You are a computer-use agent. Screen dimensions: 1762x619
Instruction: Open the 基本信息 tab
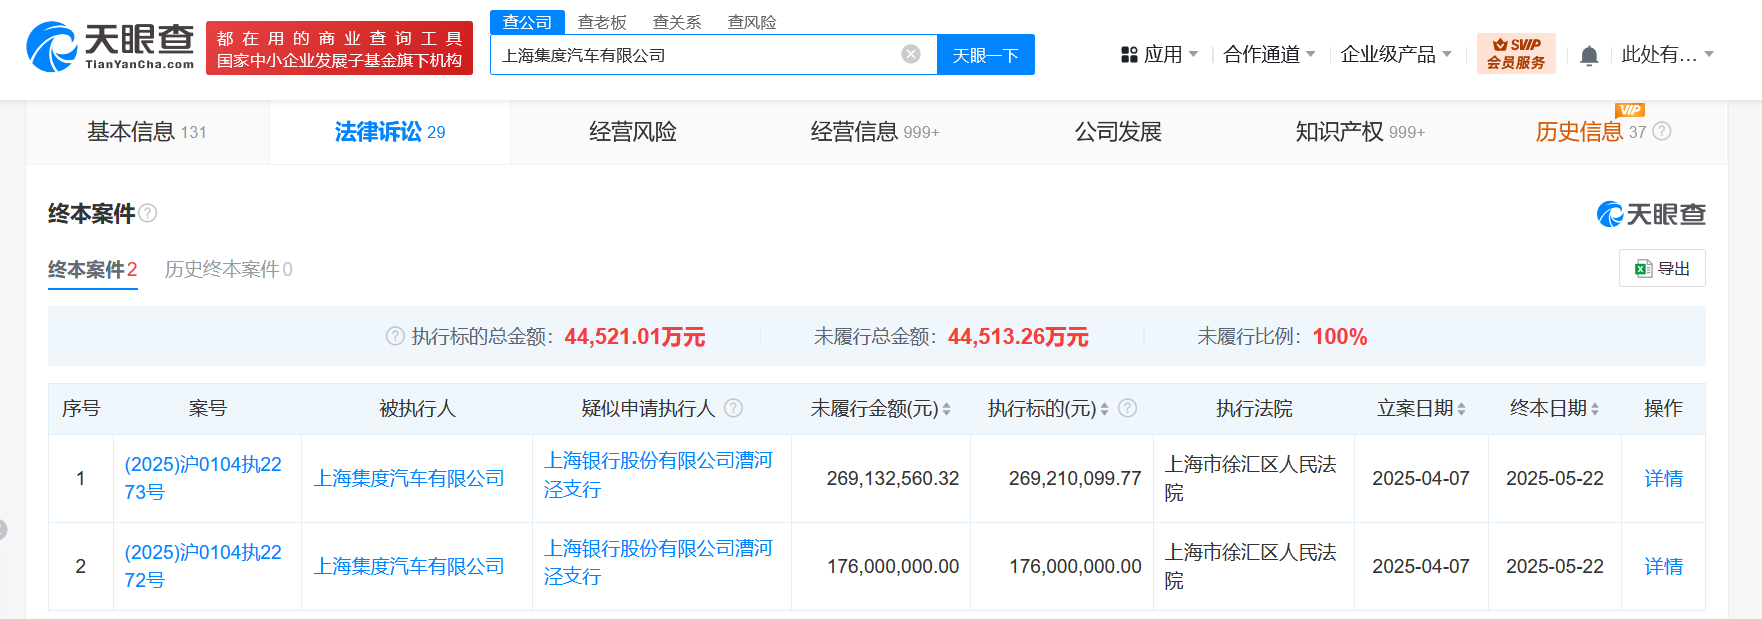pos(147,132)
